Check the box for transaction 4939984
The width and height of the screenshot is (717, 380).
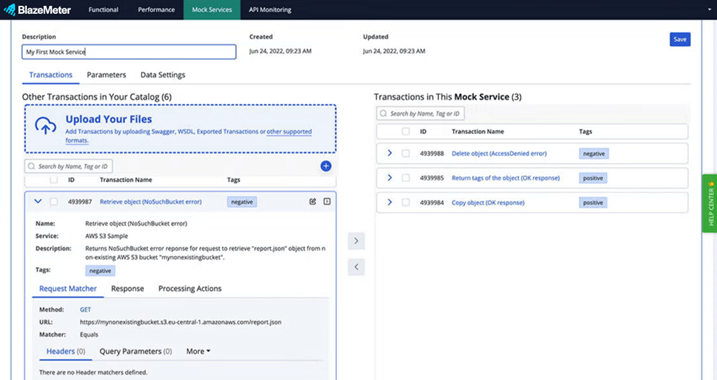[x=406, y=203]
